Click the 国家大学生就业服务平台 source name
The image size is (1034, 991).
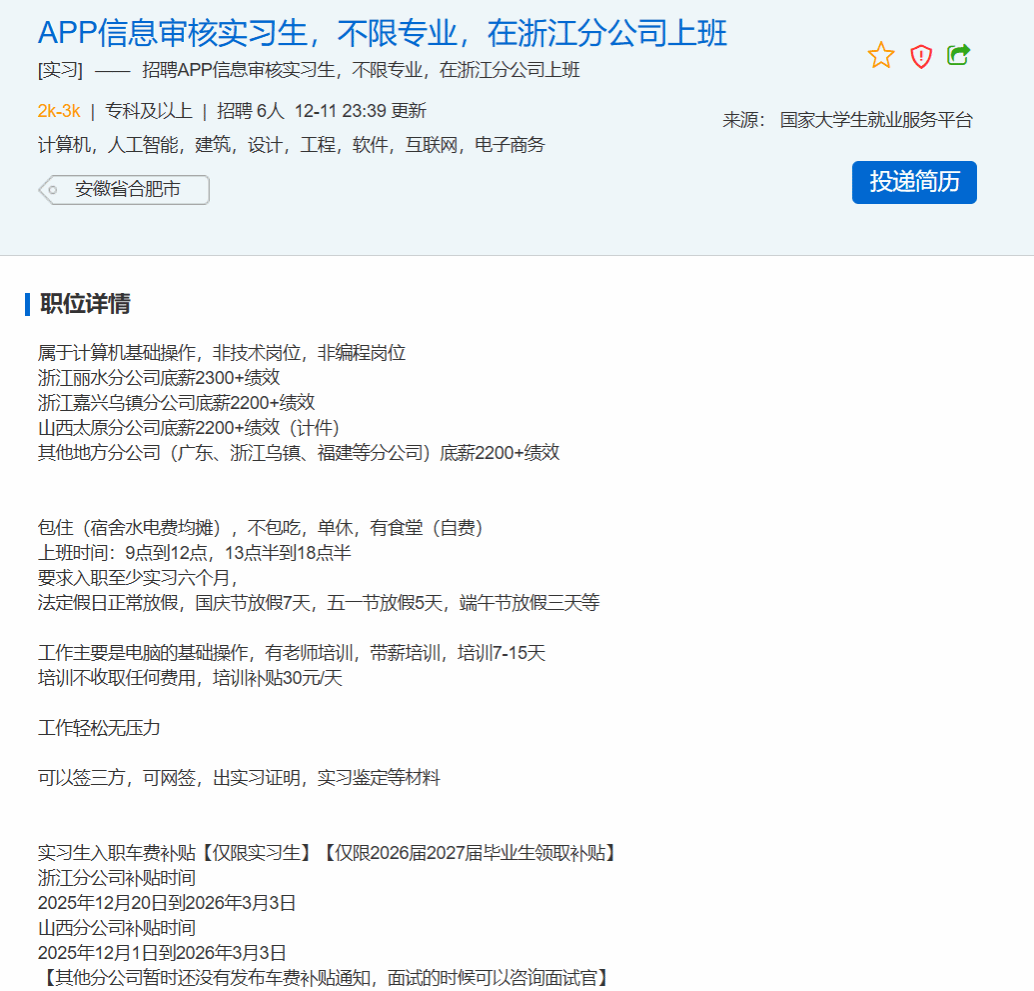coord(875,120)
